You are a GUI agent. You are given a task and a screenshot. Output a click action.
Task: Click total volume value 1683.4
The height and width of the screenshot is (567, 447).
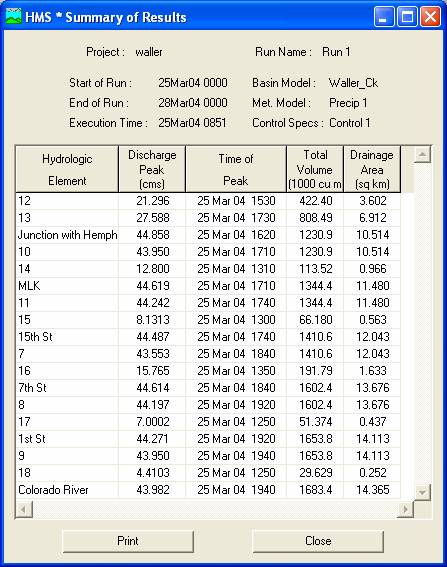coord(316,490)
